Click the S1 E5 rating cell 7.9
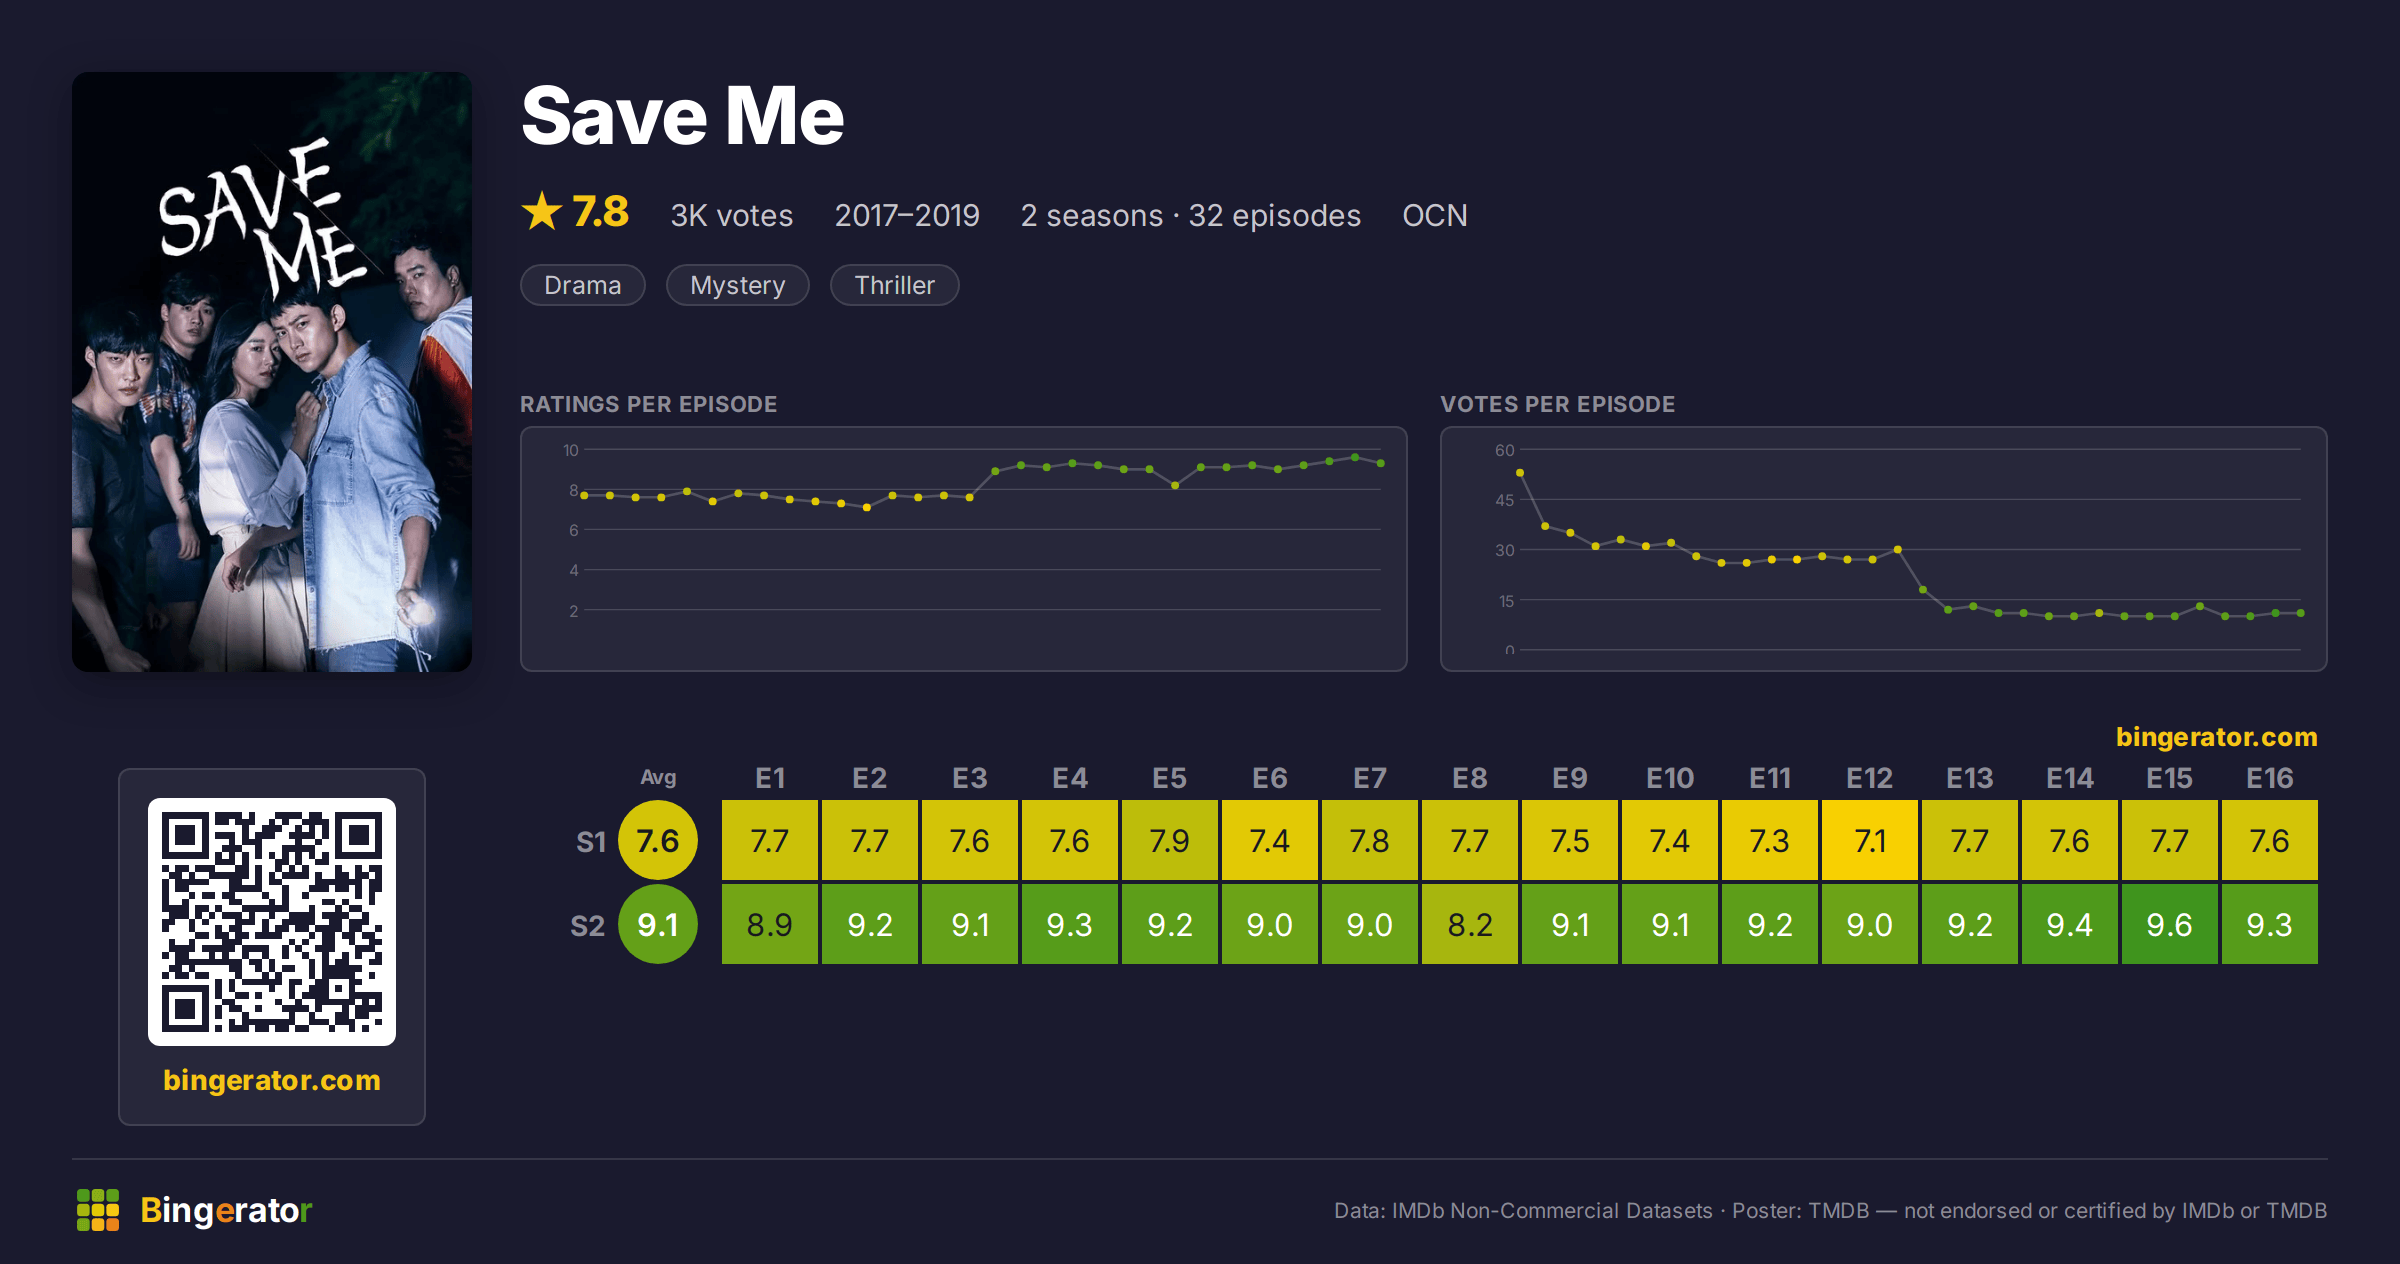2400x1264 pixels. [x=1170, y=840]
